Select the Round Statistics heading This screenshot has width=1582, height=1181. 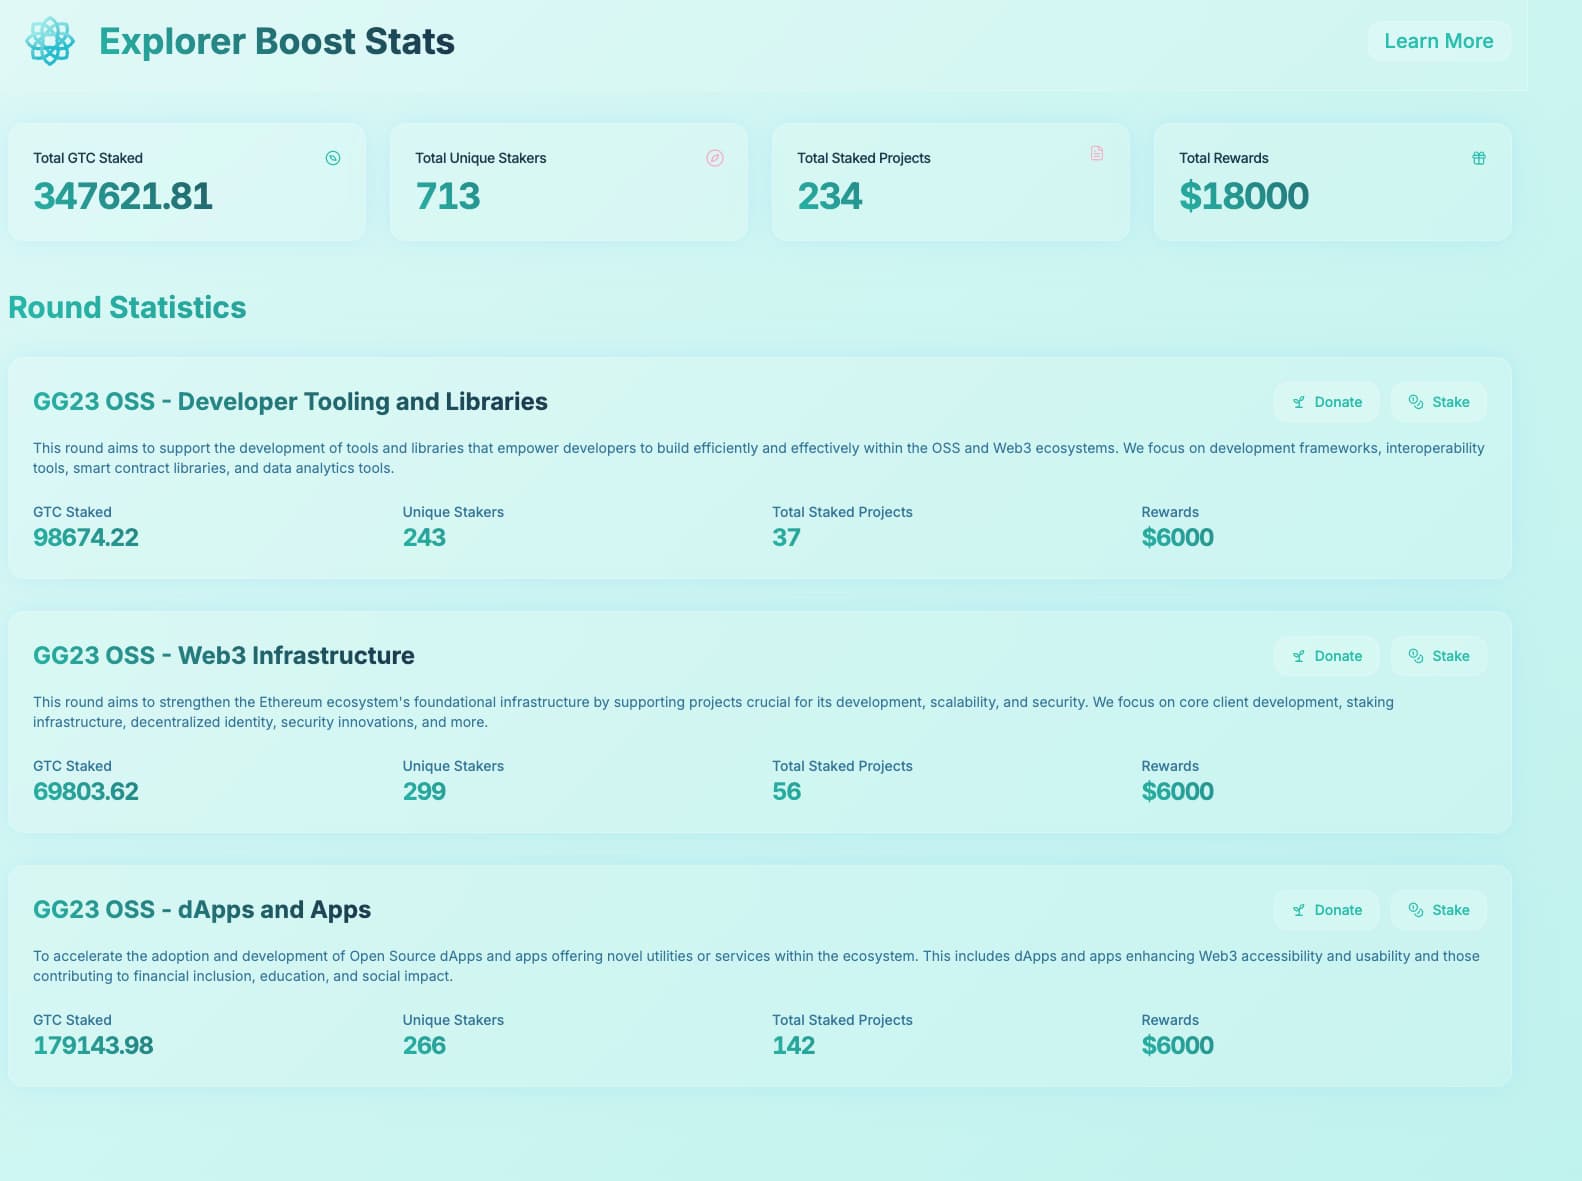(x=127, y=307)
